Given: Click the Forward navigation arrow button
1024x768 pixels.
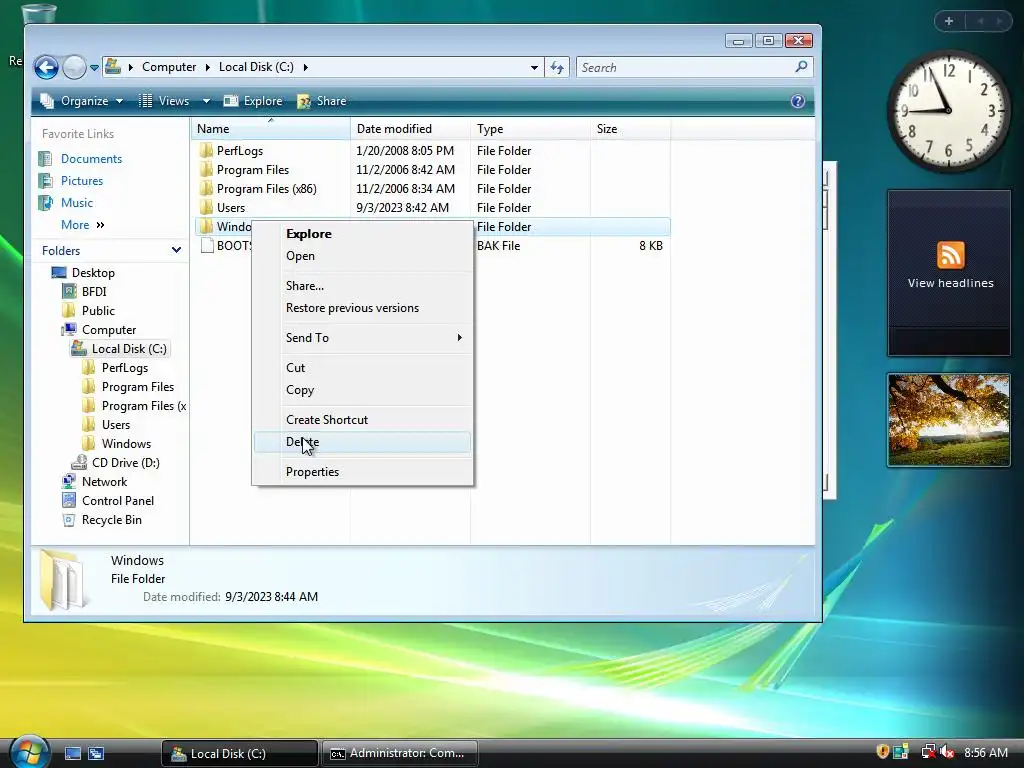Looking at the screenshot, I should point(74,67).
